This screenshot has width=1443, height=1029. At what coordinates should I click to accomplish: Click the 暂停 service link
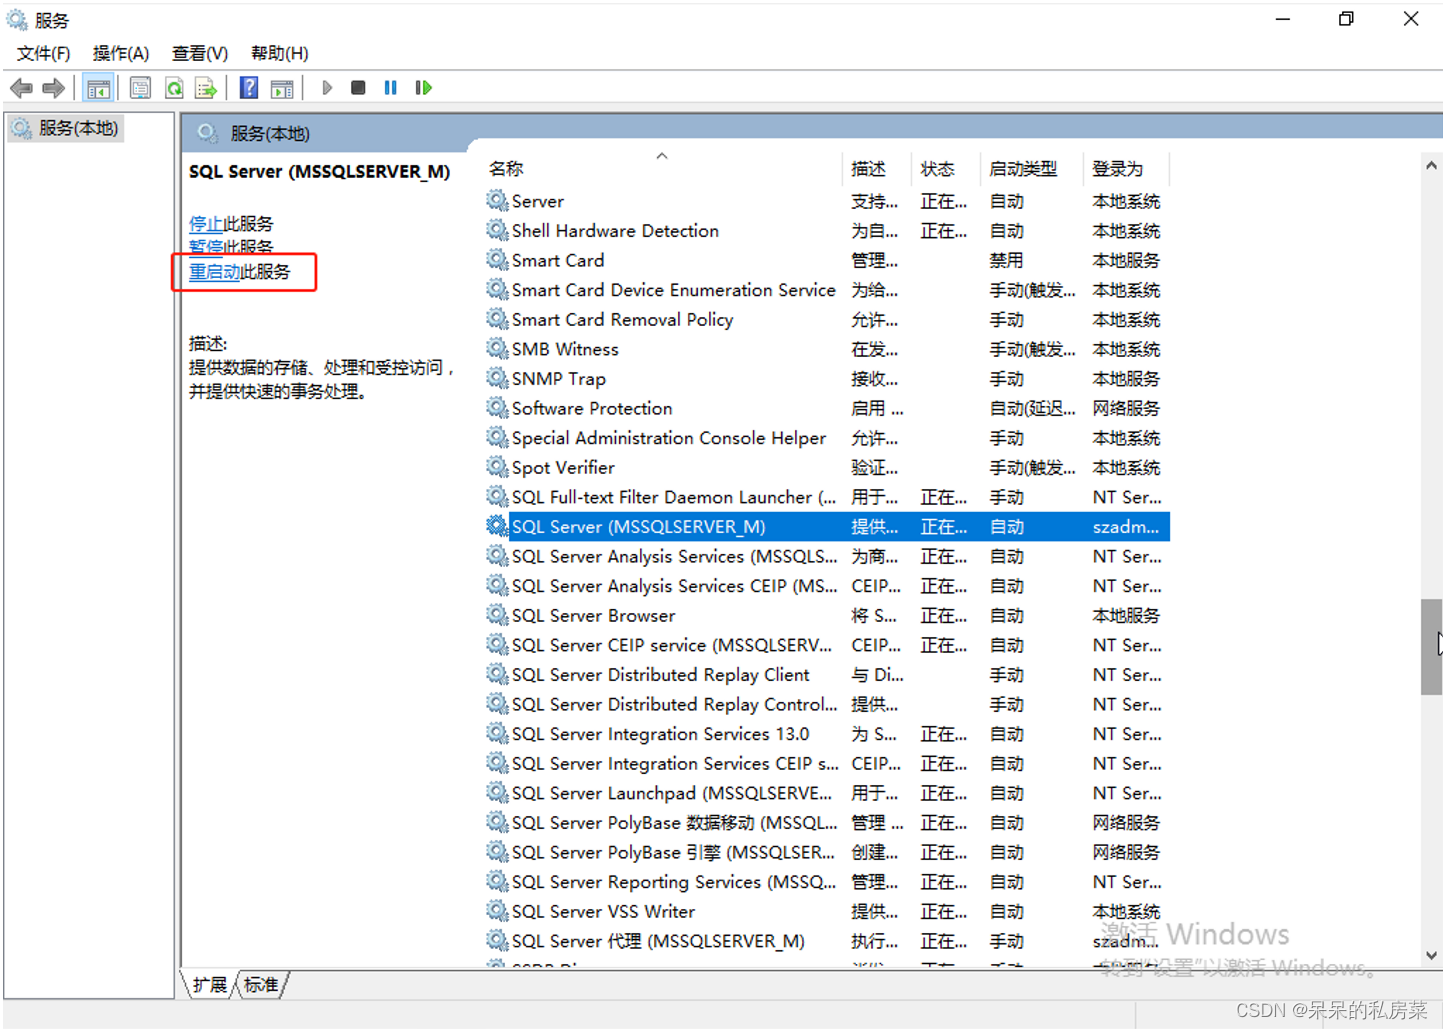click(x=206, y=247)
